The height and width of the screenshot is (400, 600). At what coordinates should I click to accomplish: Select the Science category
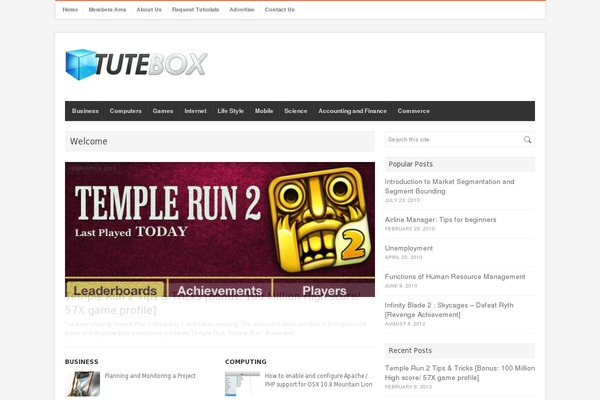click(296, 111)
